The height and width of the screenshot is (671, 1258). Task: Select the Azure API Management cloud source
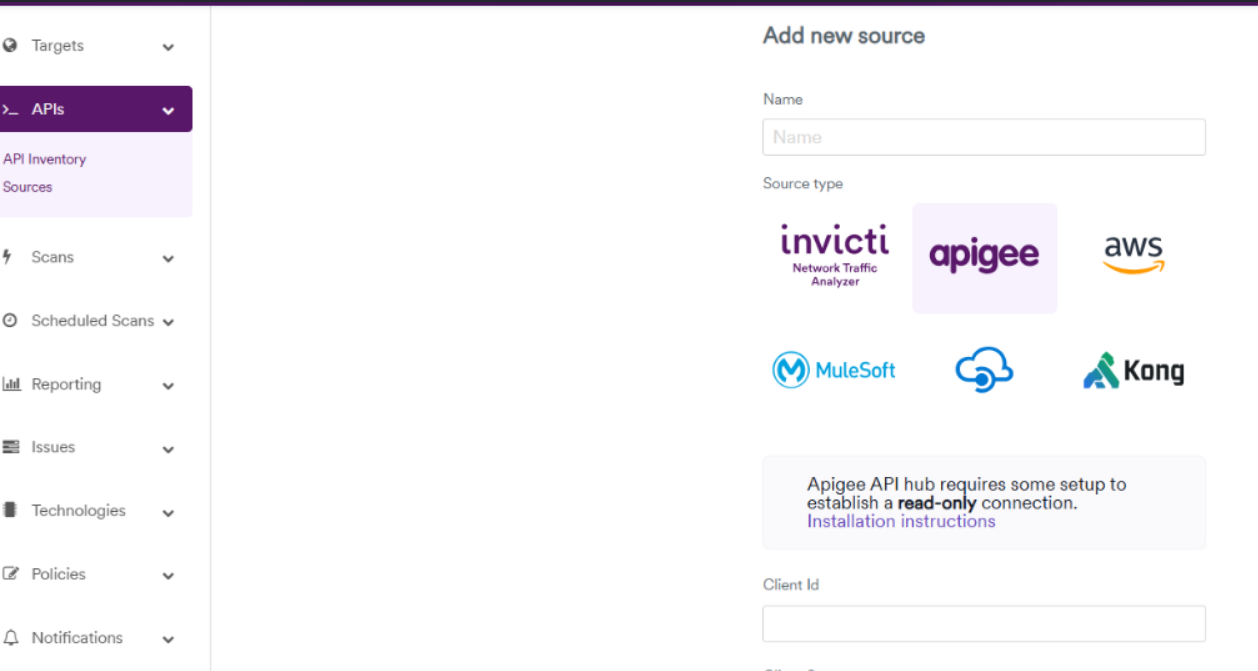(984, 369)
